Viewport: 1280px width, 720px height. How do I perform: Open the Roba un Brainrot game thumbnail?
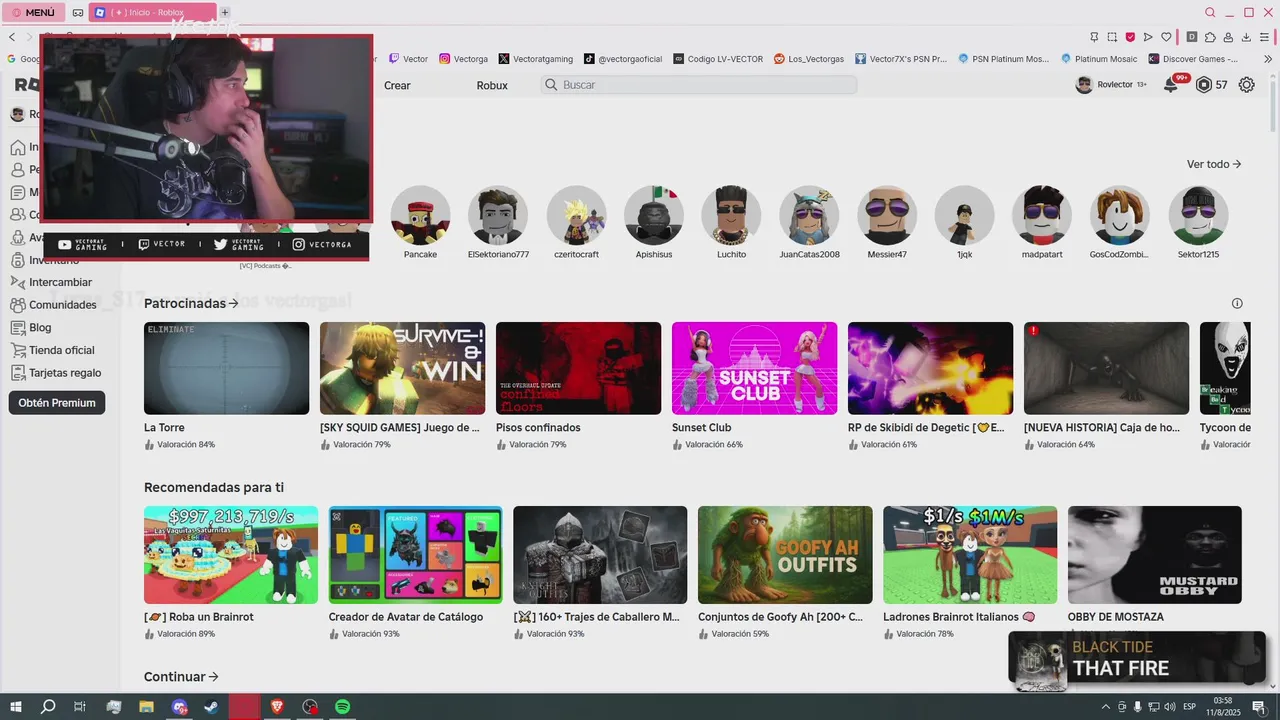[x=231, y=555]
